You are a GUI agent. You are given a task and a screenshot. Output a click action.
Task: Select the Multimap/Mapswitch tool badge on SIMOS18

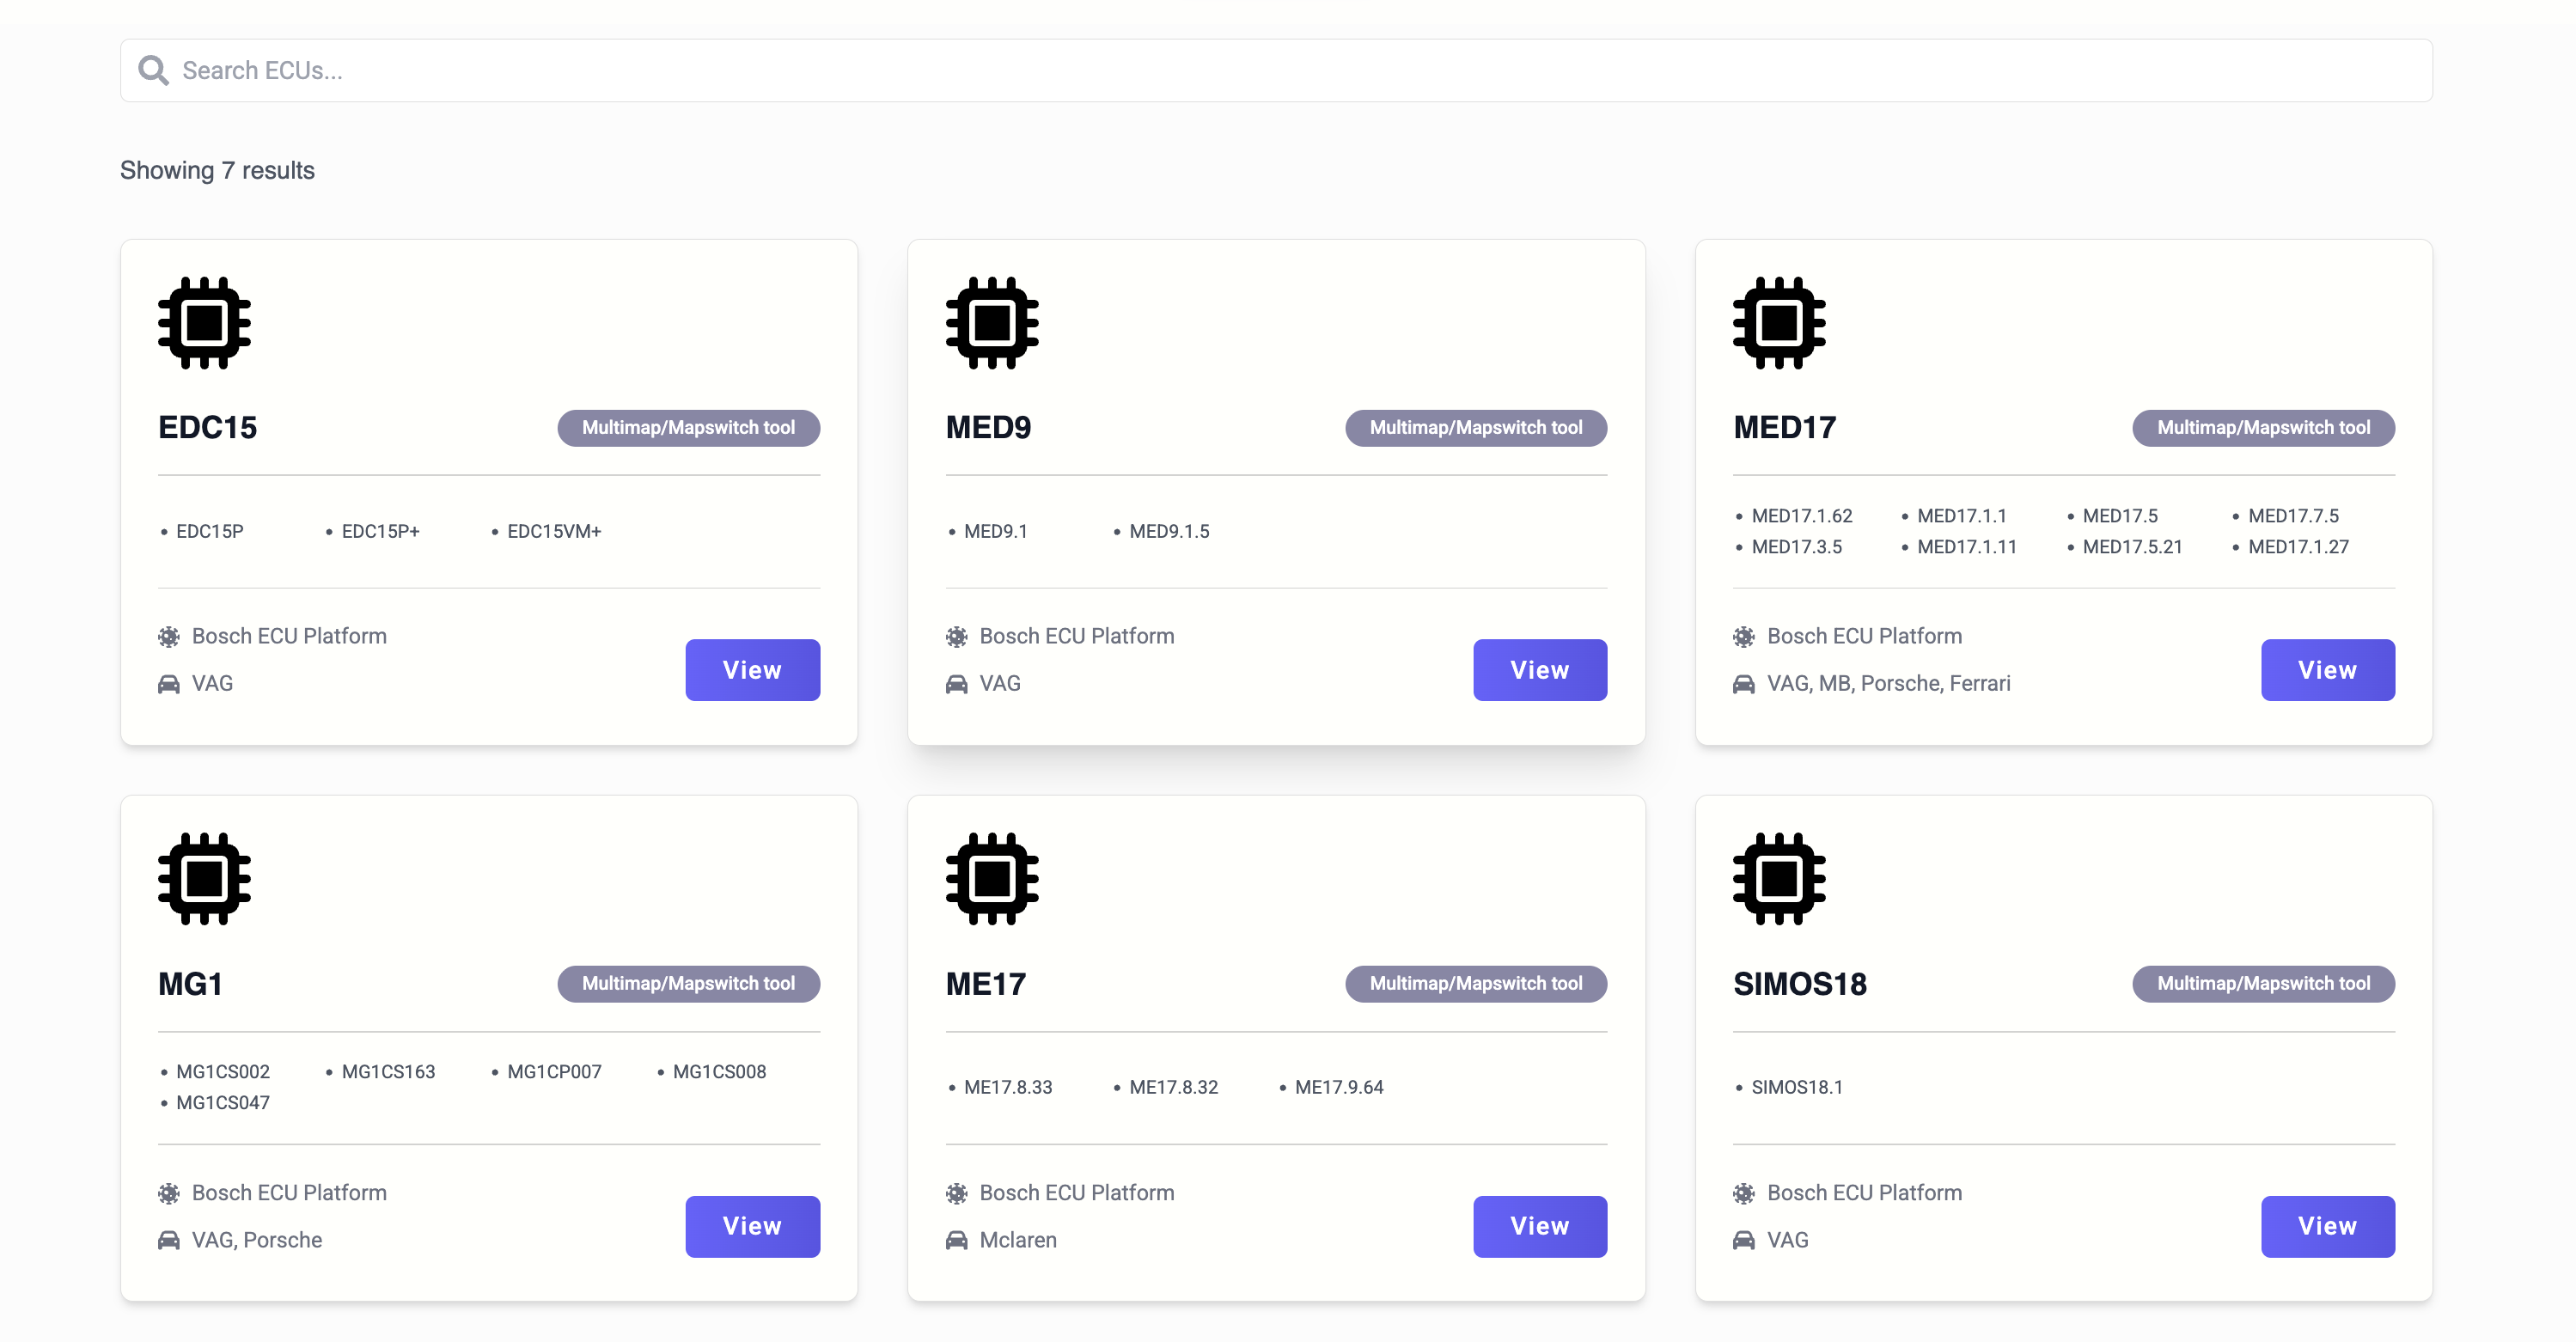pos(2263,984)
